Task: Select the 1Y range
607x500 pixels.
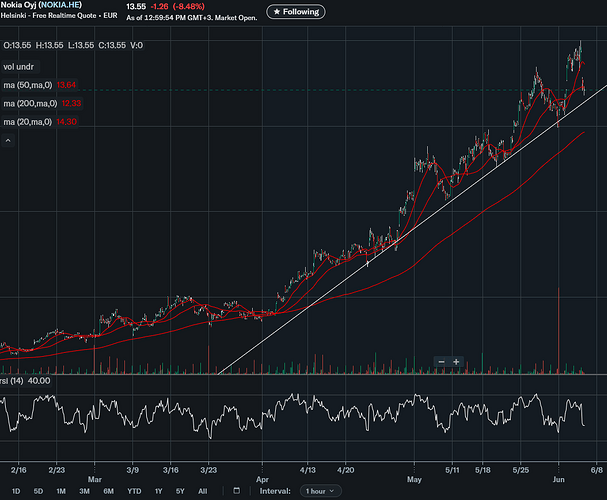Action: (158, 491)
